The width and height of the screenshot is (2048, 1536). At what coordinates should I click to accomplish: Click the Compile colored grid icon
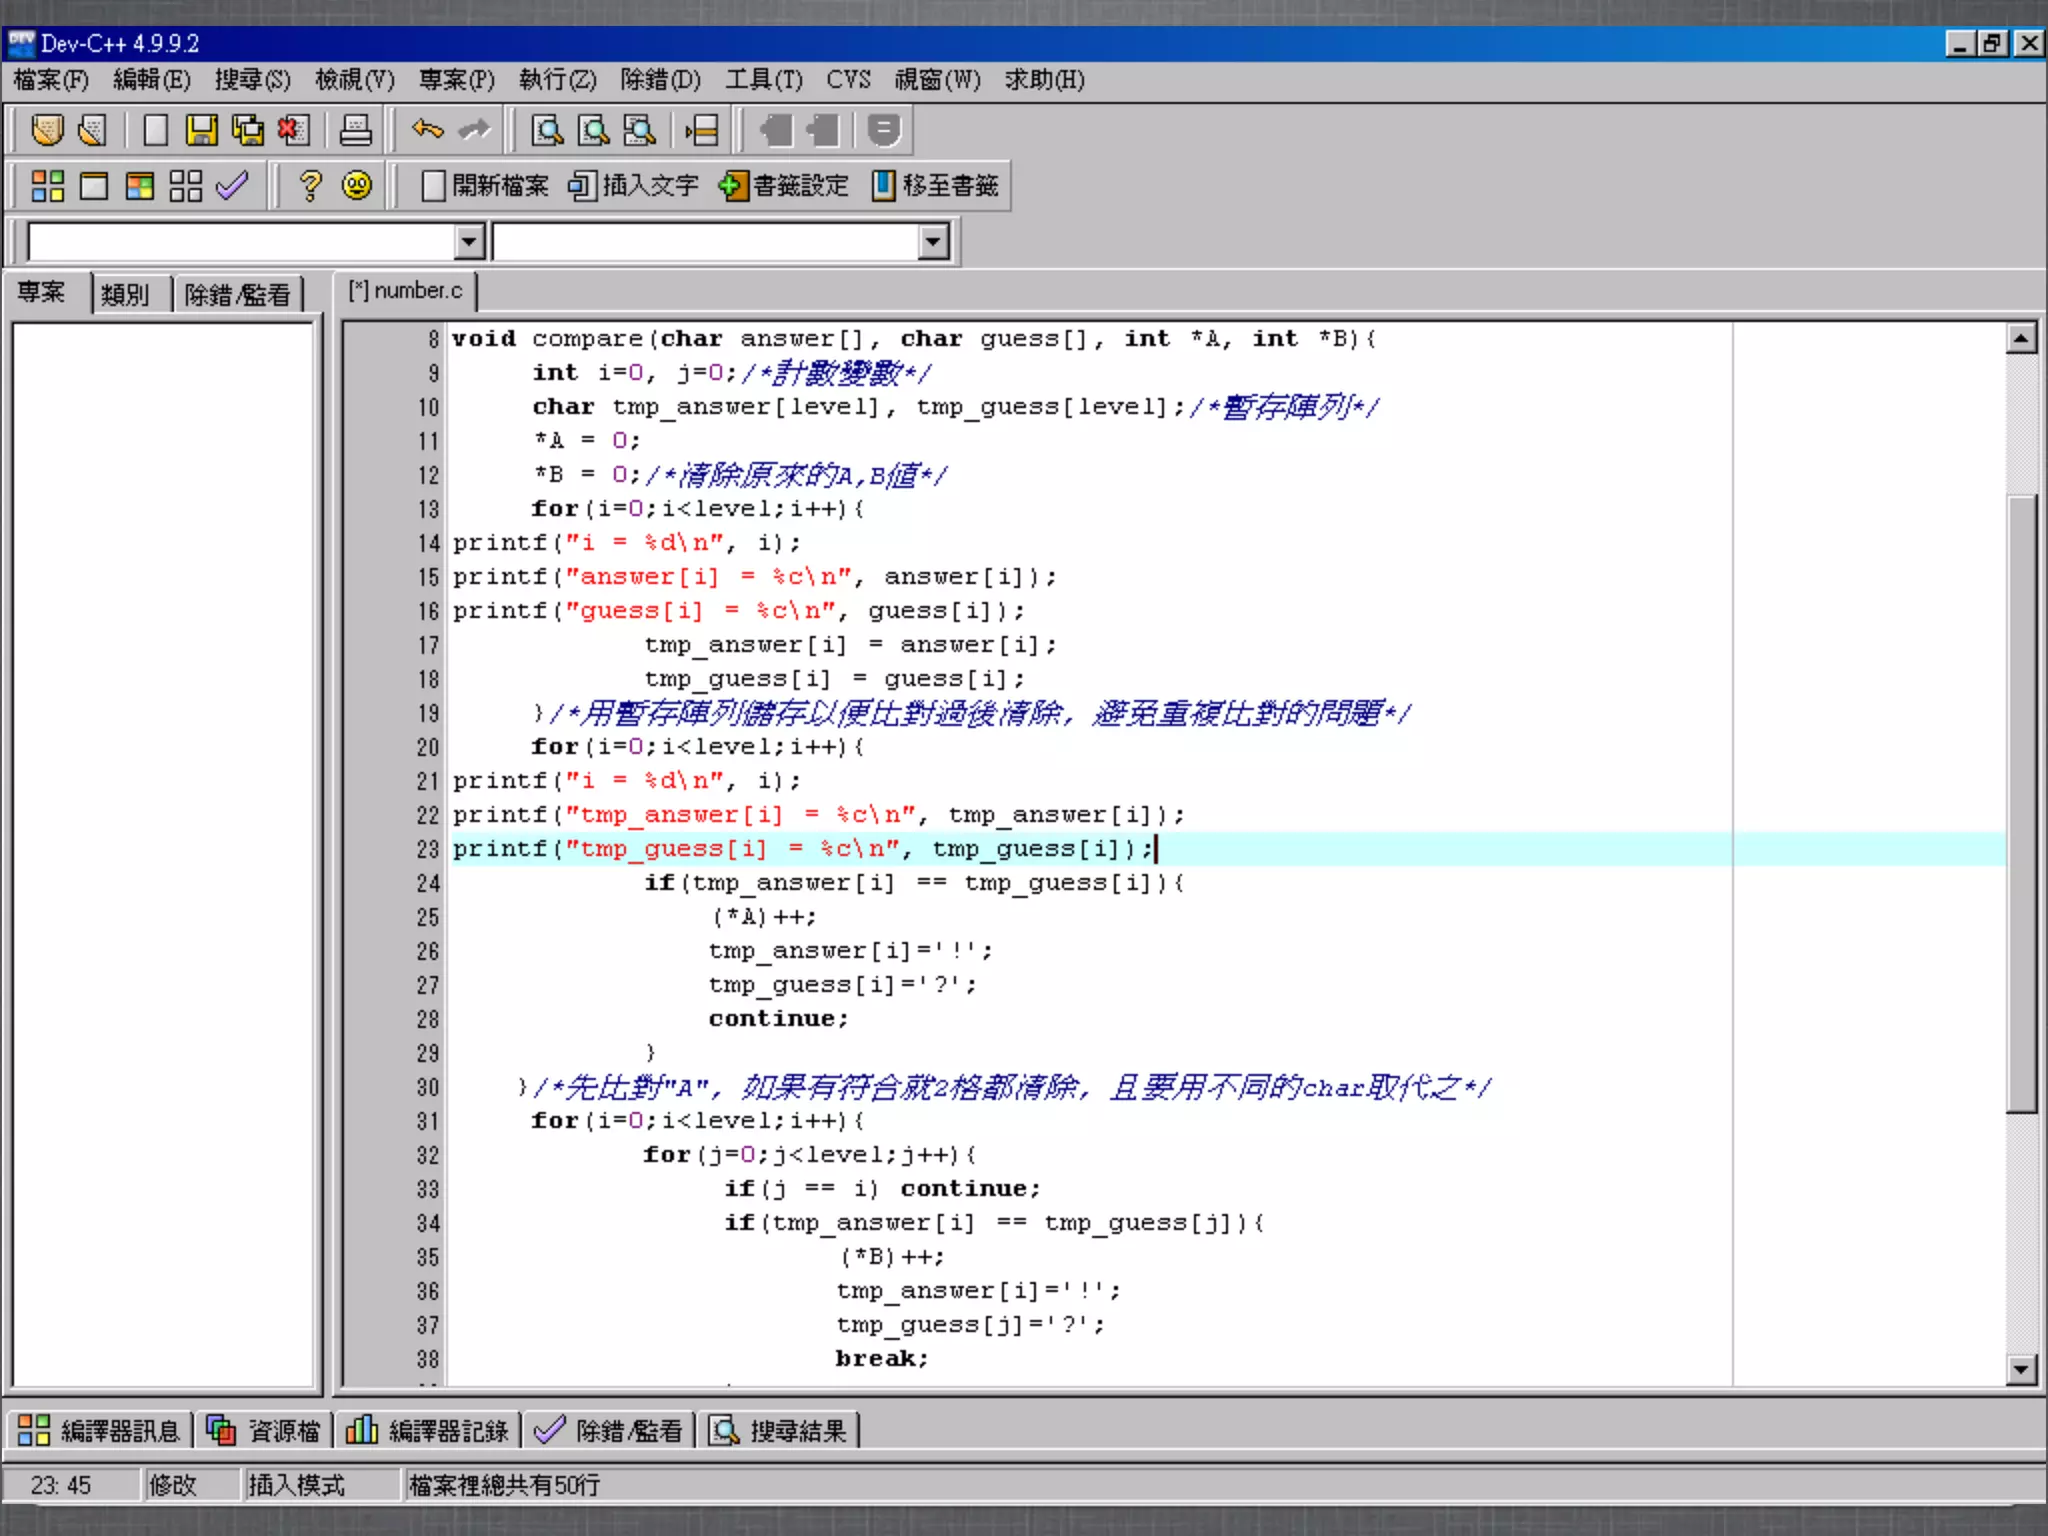(47, 186)
